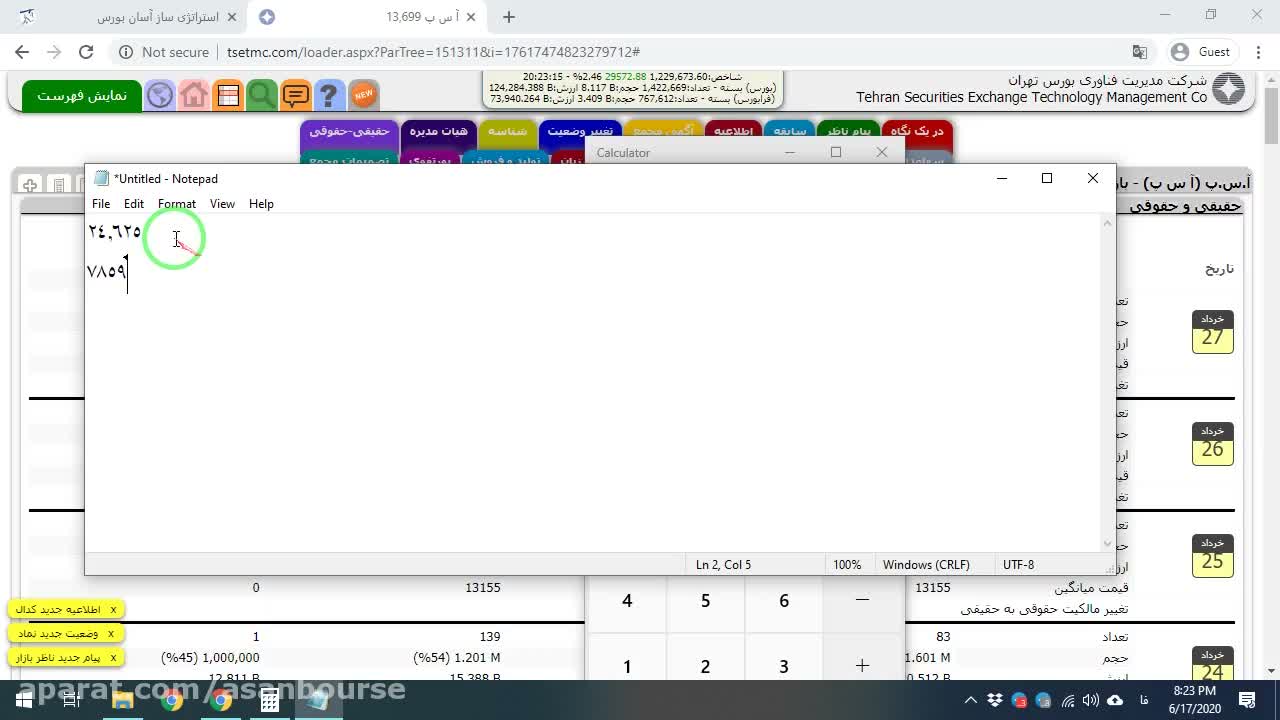Open Notepad File menu
1280x720 pixels.
click(101, 204)
